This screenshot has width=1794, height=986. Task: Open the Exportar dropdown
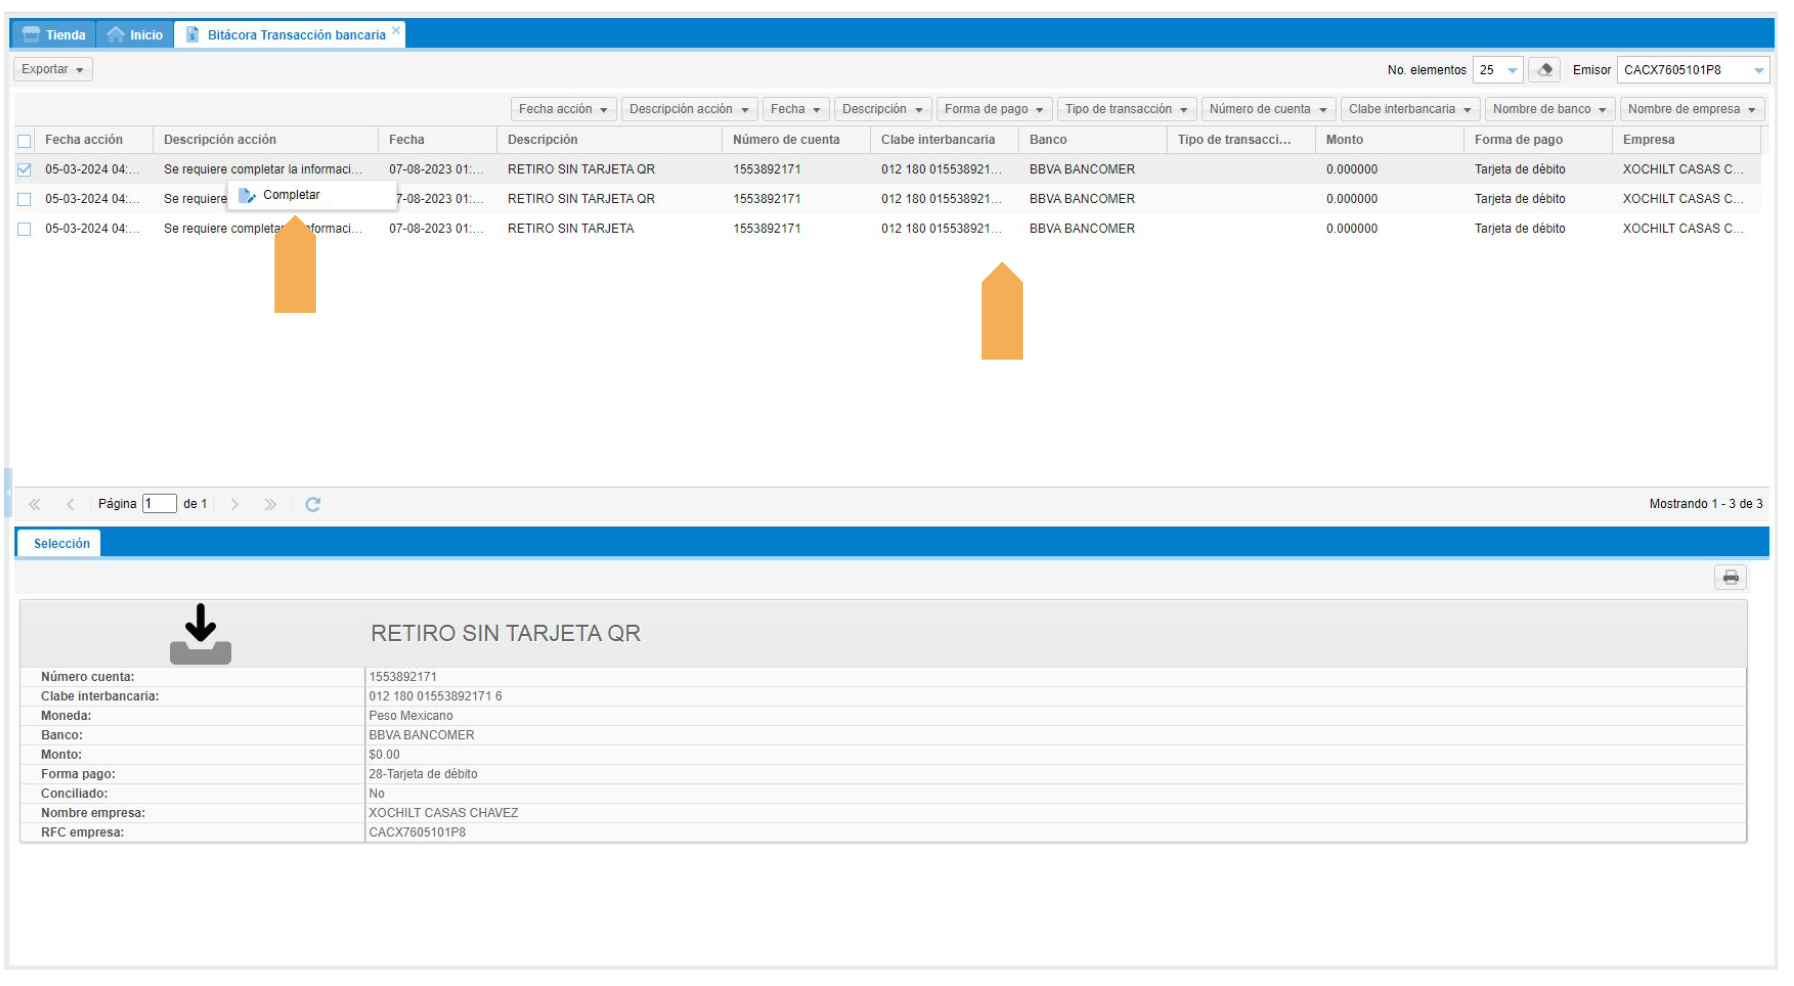click(53, 69)
